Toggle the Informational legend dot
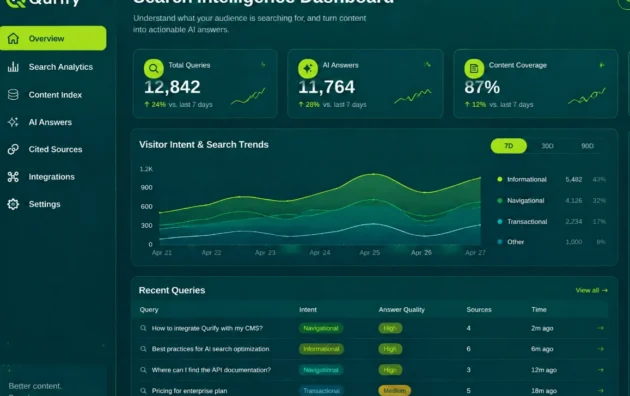The image size is (630, 396). click(500, 180)
